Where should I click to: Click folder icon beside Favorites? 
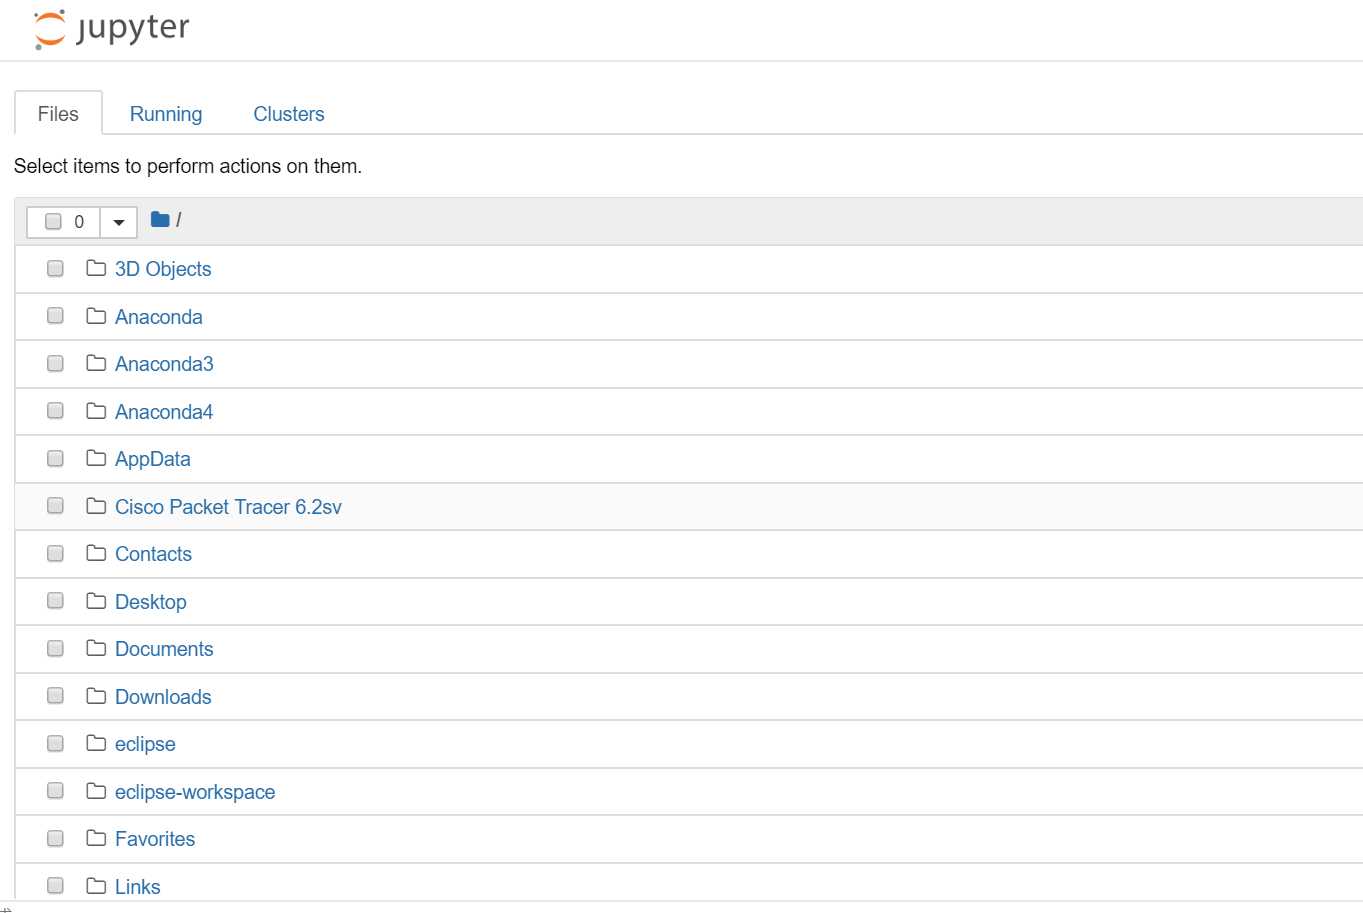click(96, 838)
